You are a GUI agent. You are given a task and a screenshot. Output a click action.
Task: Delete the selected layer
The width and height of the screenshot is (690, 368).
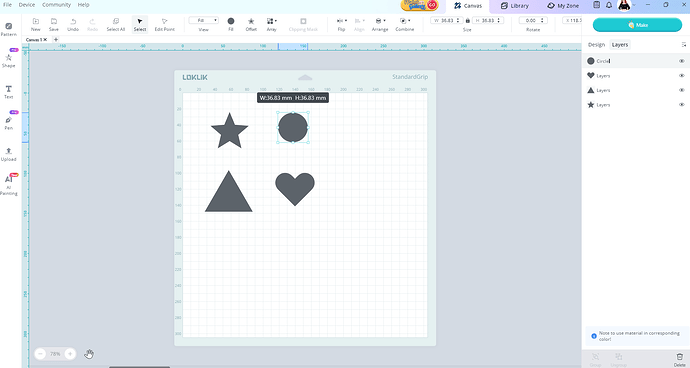click(x=679, y=359)
